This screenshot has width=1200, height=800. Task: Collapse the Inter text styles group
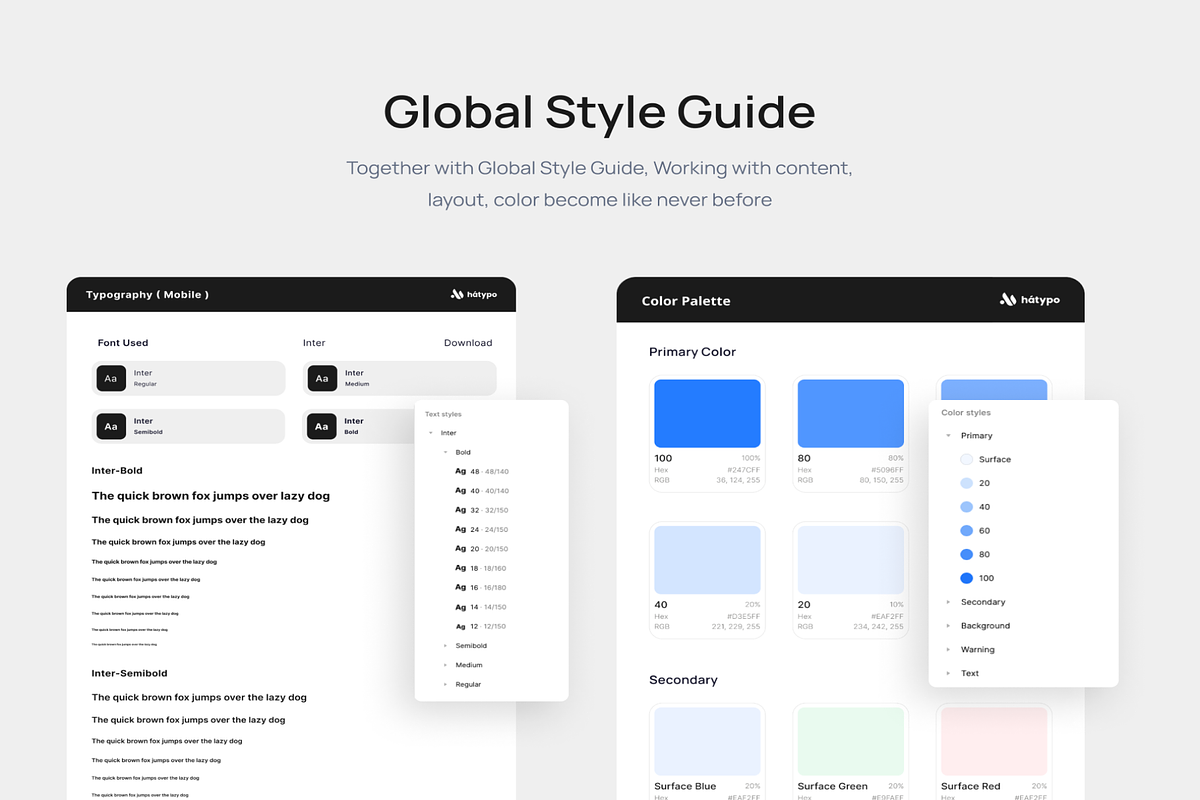[431, 433]
